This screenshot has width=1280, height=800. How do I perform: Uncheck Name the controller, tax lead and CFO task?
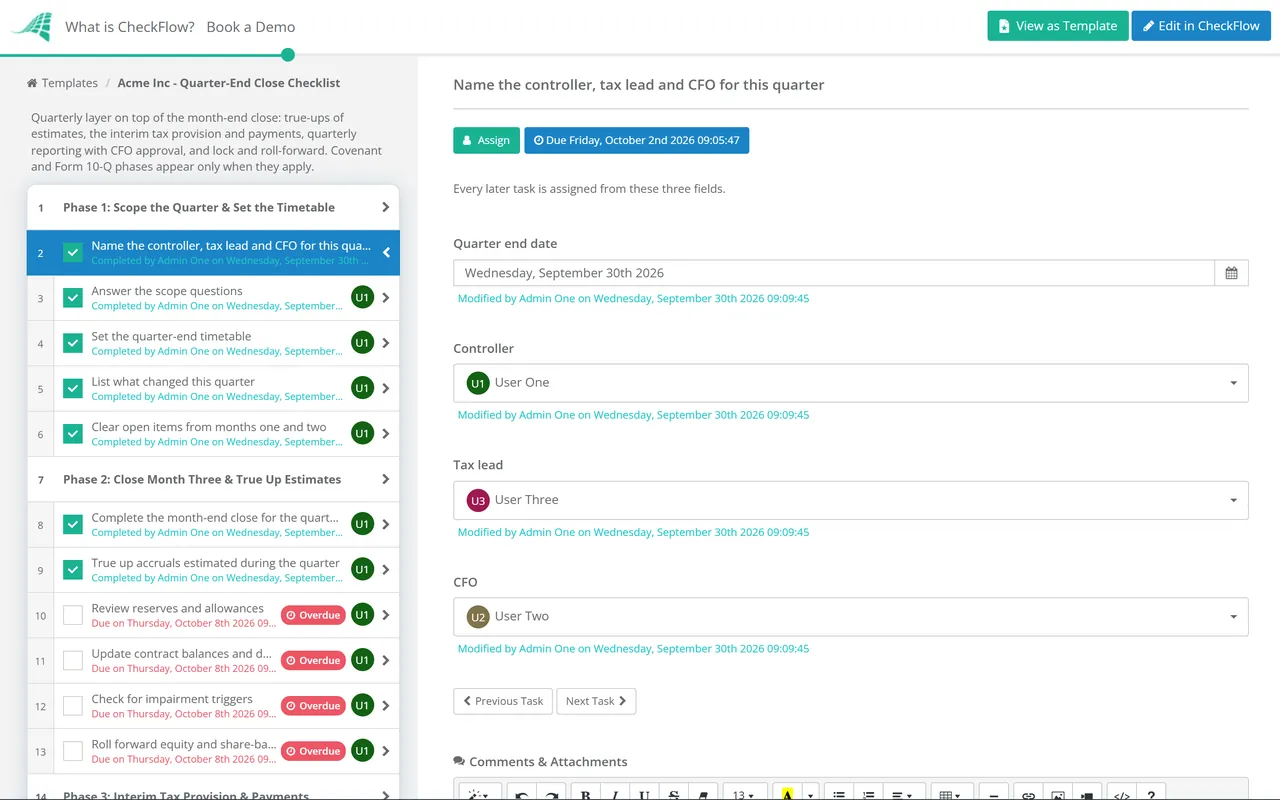coord(73,253)
